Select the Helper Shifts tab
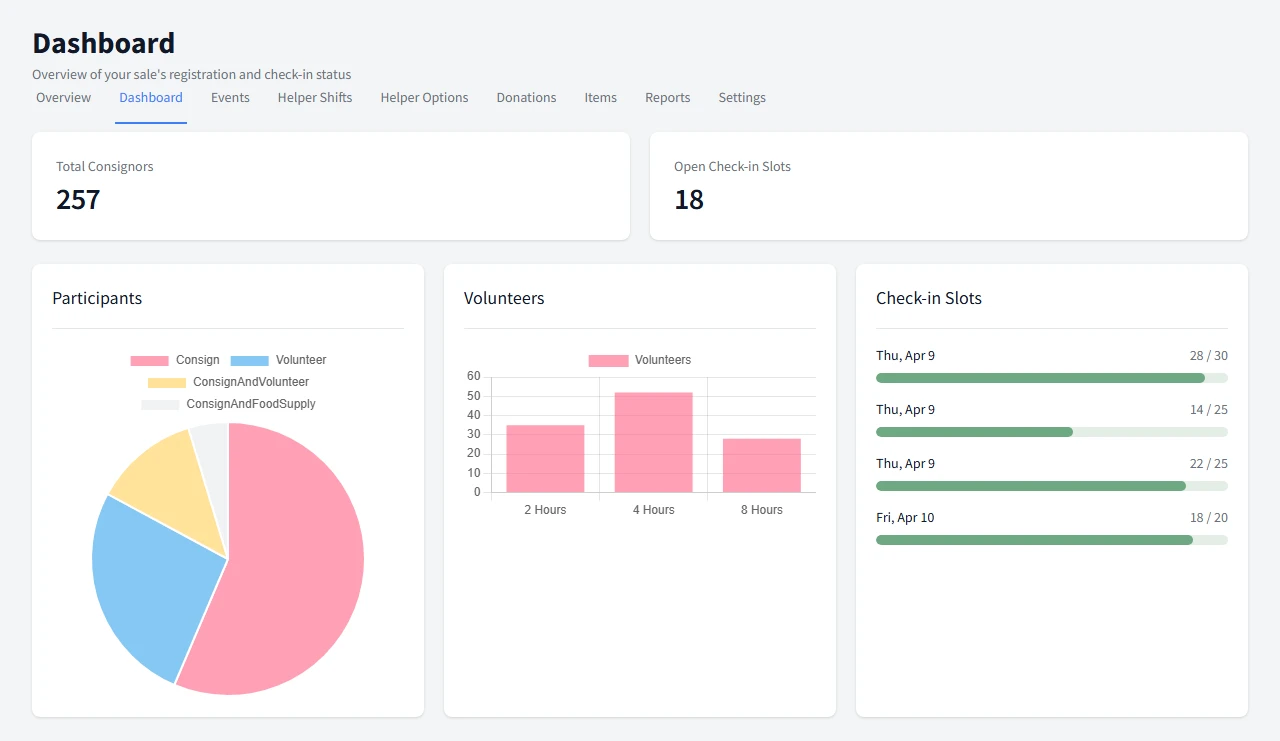1280x741 pixels. tap(314, 97)
